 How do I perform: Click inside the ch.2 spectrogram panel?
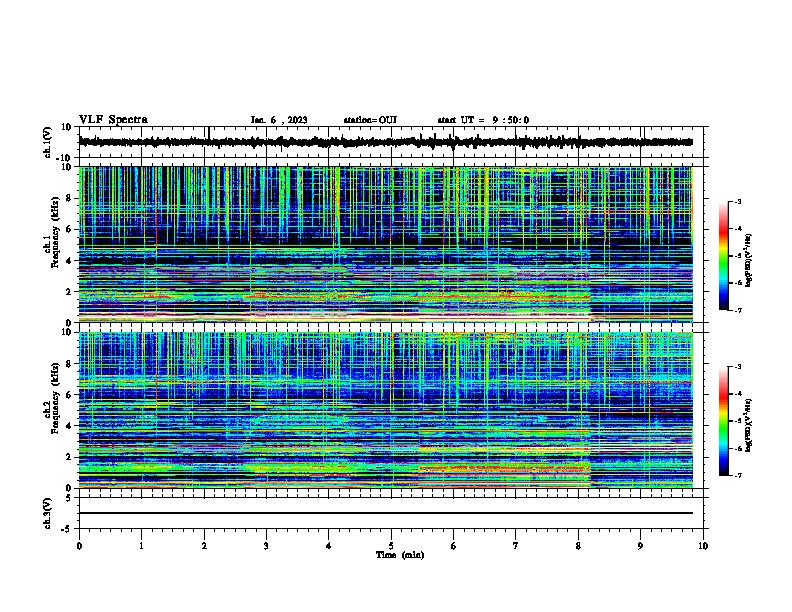point(386,410)
